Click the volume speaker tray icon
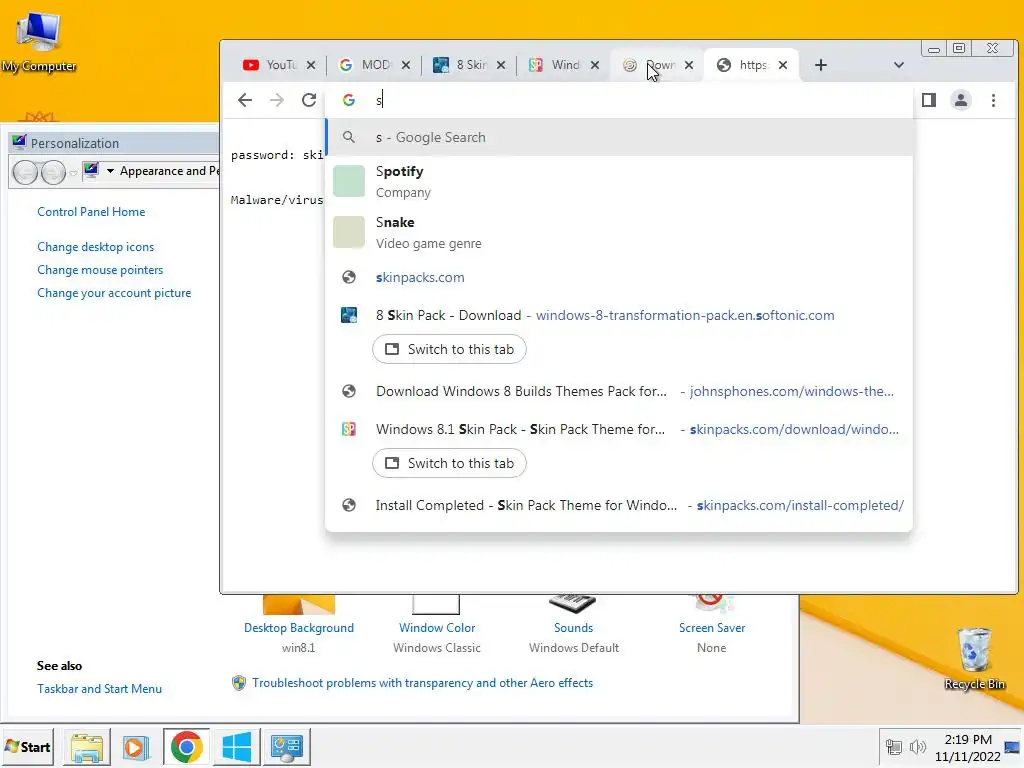This screenshot has height=768, width=1024. 918,746
